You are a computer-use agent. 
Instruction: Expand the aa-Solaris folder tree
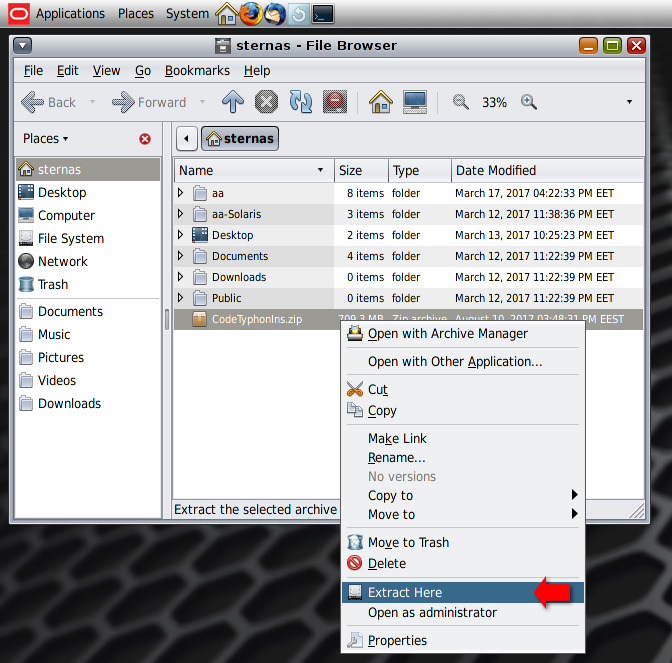tap(181, 214)
